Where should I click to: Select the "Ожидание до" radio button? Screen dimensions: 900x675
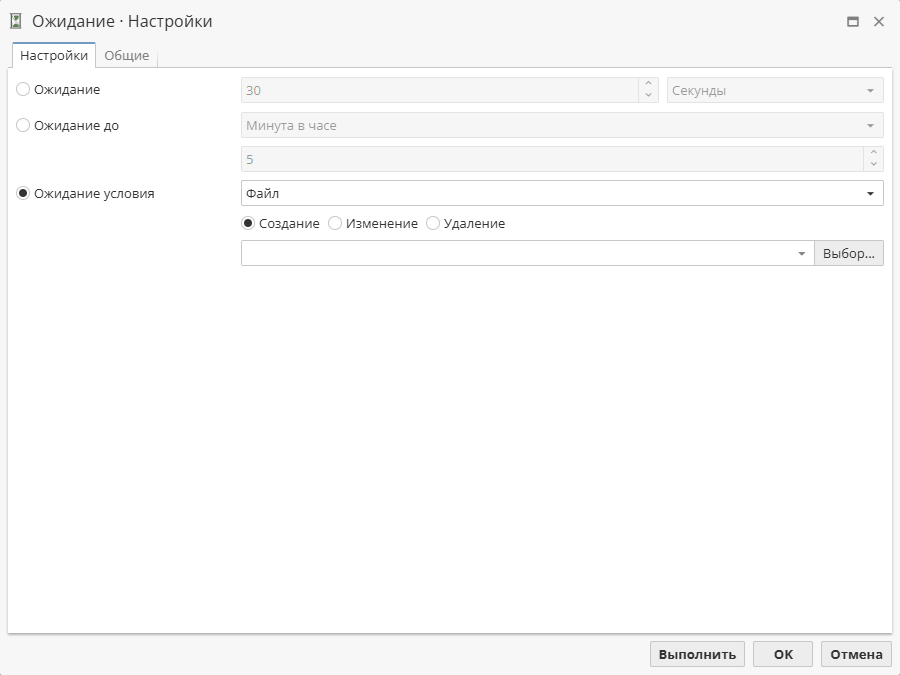22,125
